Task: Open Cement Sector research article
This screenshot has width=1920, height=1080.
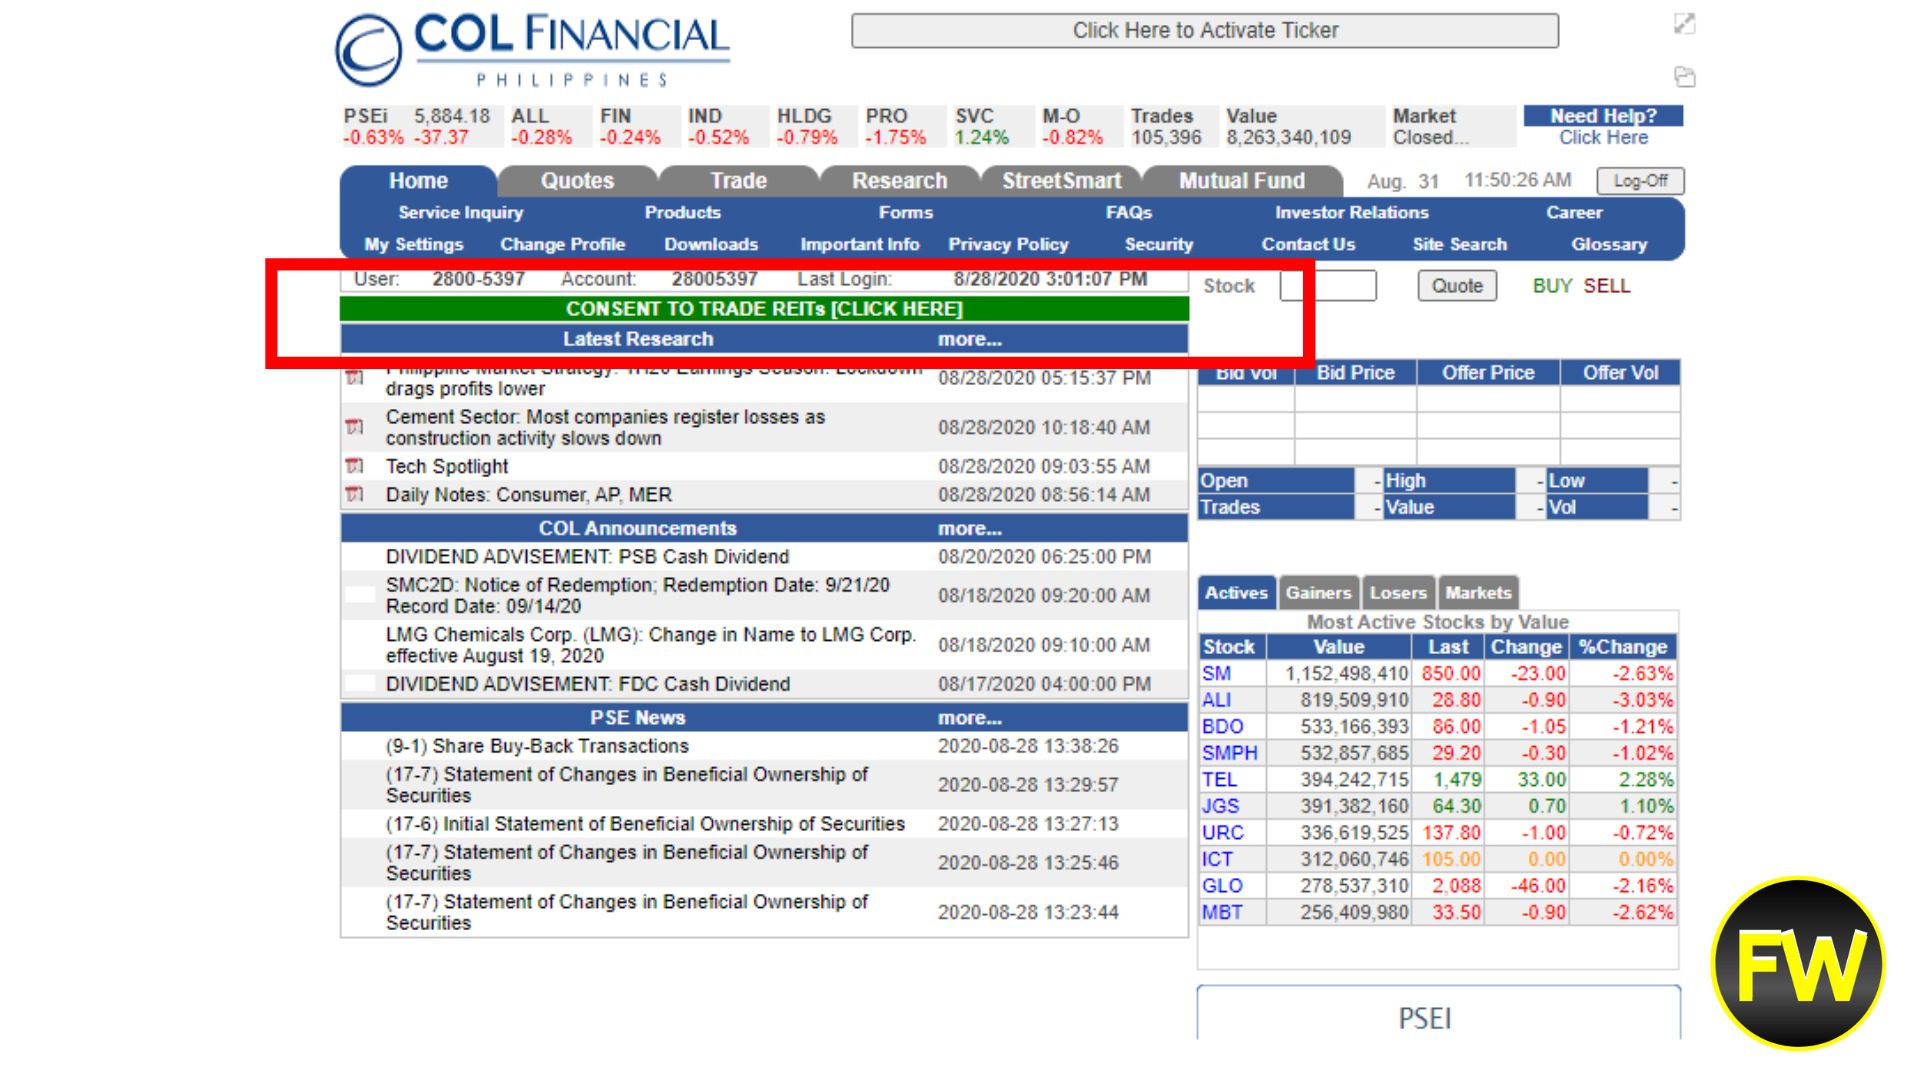Action: click(605, 428)
